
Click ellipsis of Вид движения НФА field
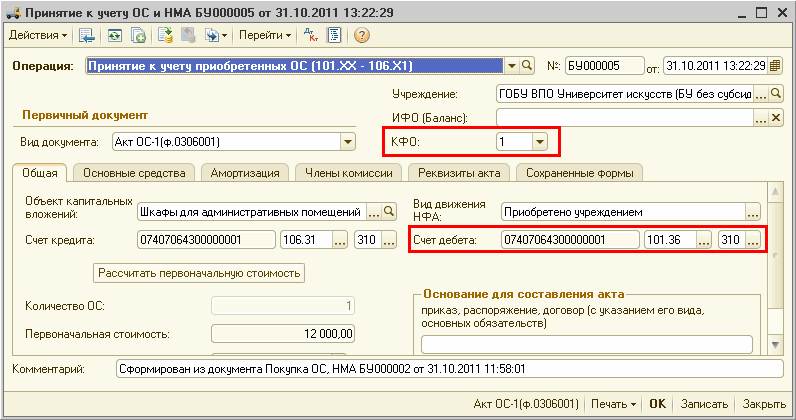click(753, 212)
